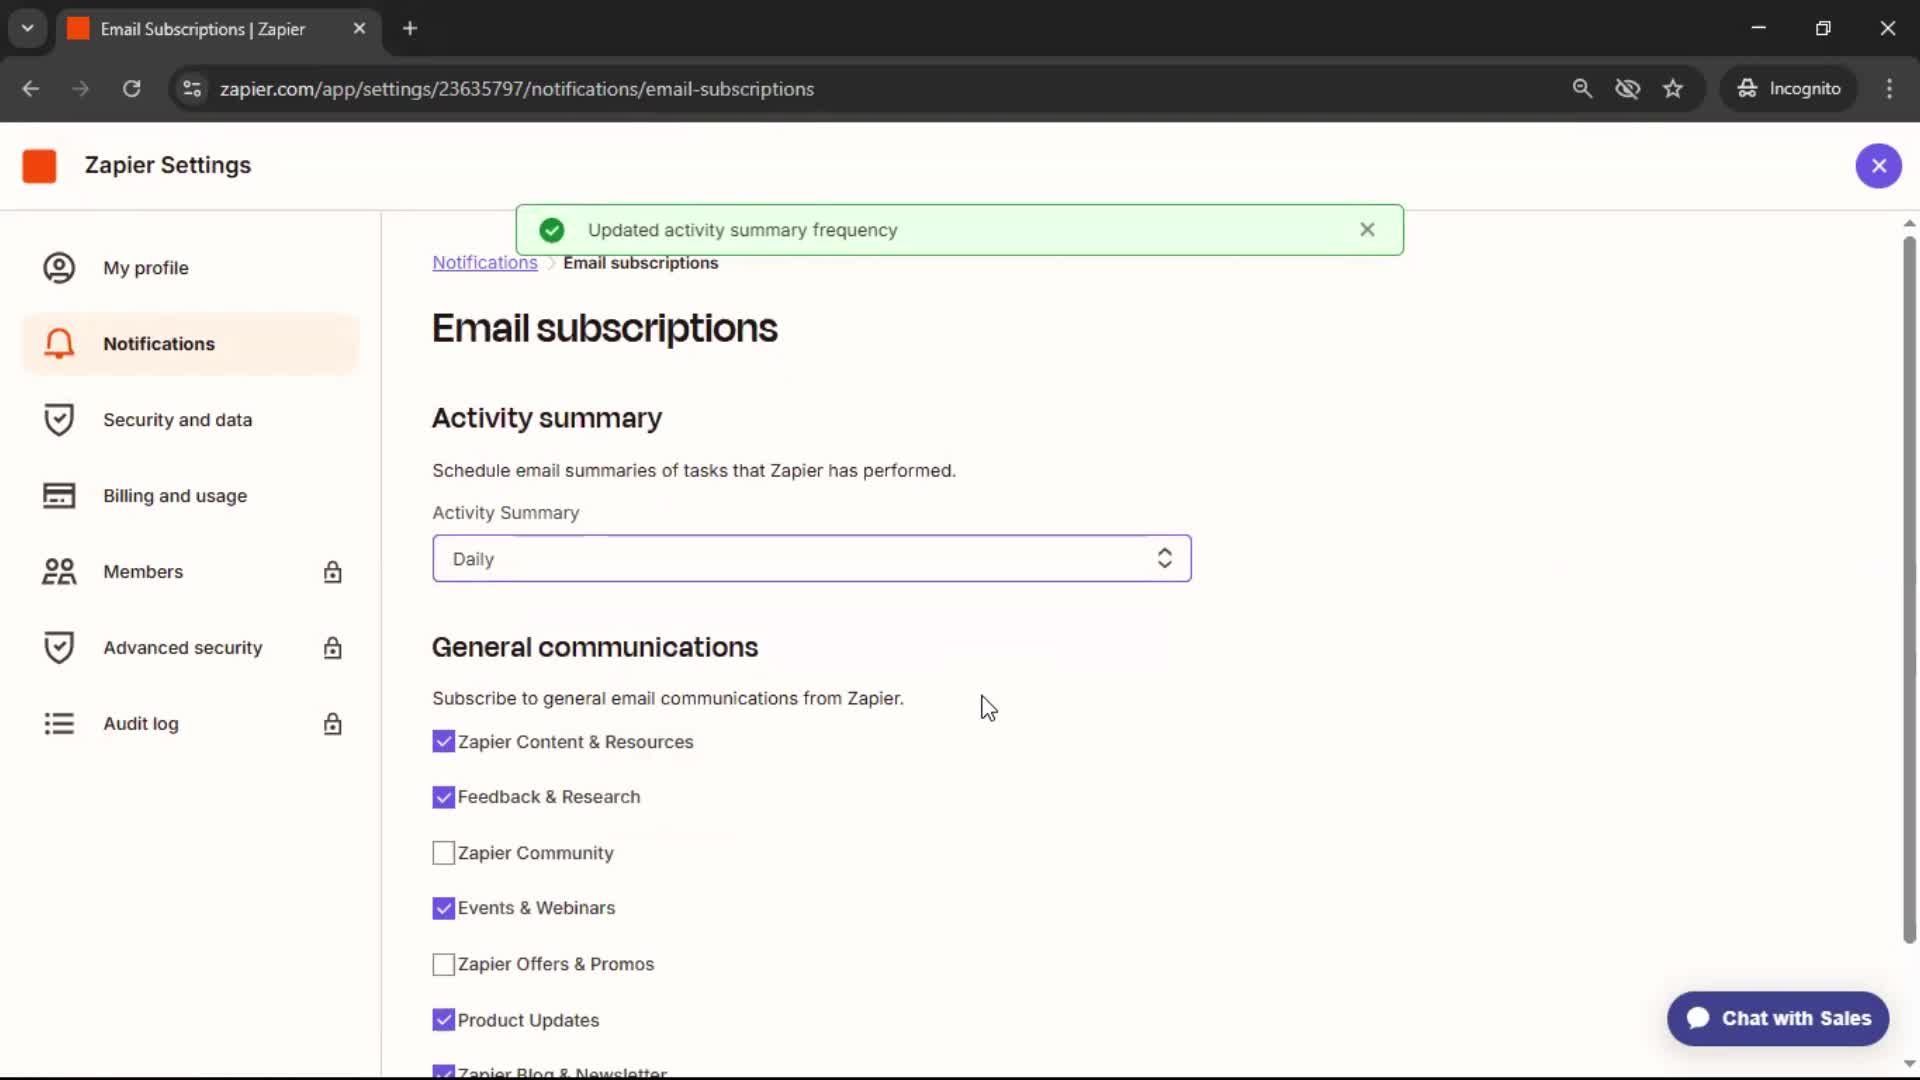Click the page vertical scrollbar

(1909, 590)
